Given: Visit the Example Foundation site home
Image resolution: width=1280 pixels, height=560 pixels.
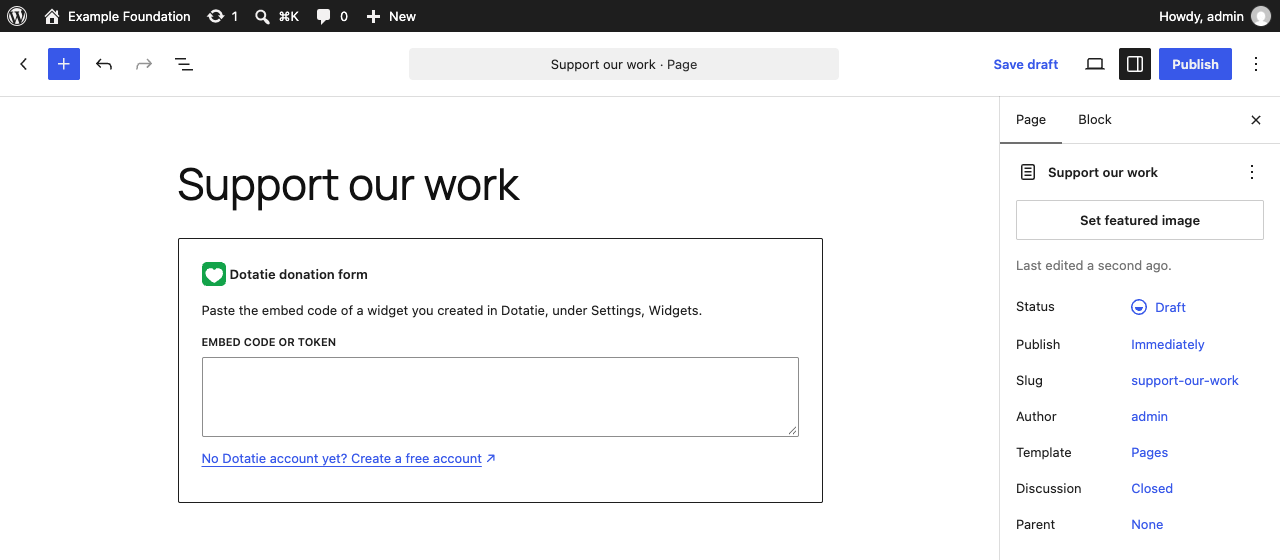Looking at the screenshot, I should point(117,16).
